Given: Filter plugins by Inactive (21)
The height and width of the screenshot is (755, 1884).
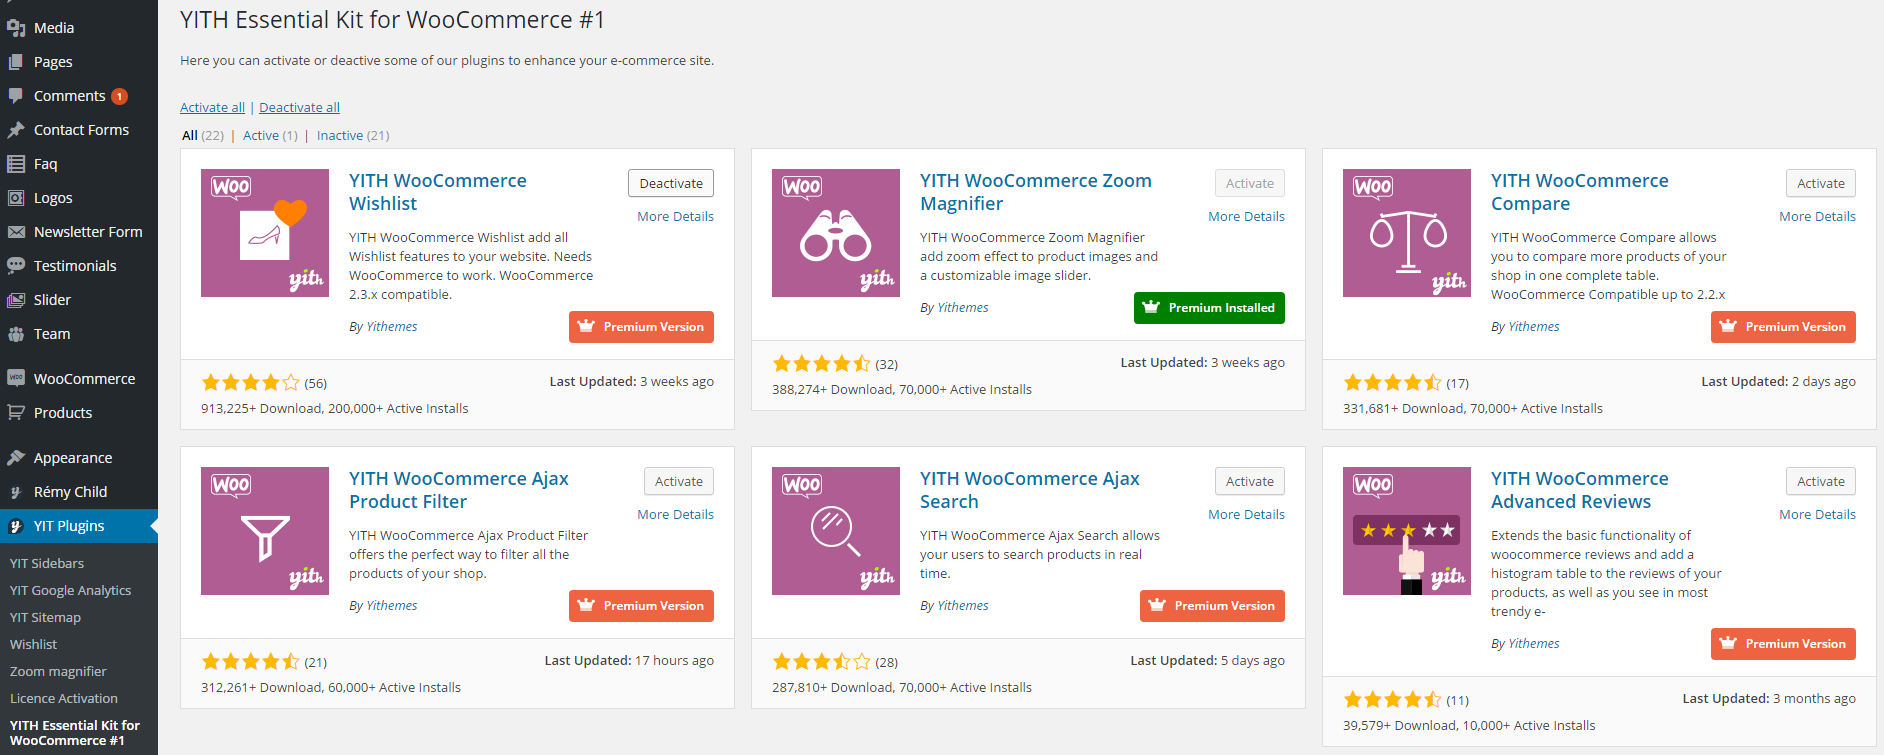Looking at the screenshot, I should click(x=352, y=136).
